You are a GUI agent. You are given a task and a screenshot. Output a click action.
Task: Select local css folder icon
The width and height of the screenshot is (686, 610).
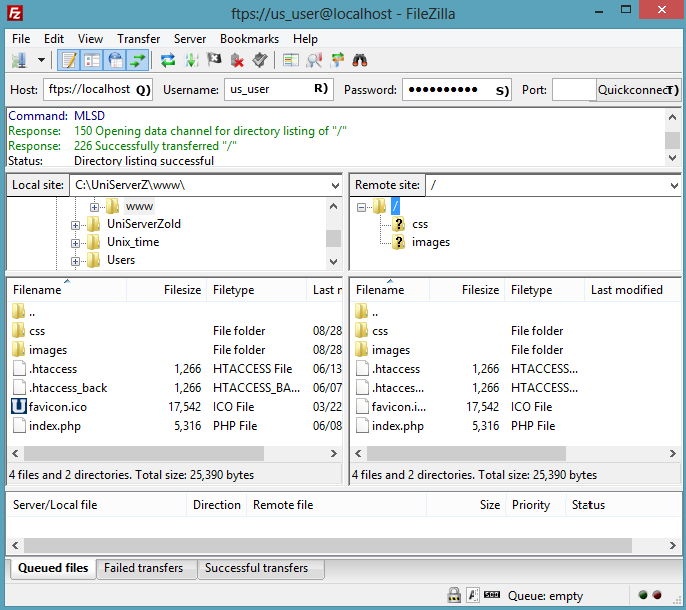[x=18, y=330]
